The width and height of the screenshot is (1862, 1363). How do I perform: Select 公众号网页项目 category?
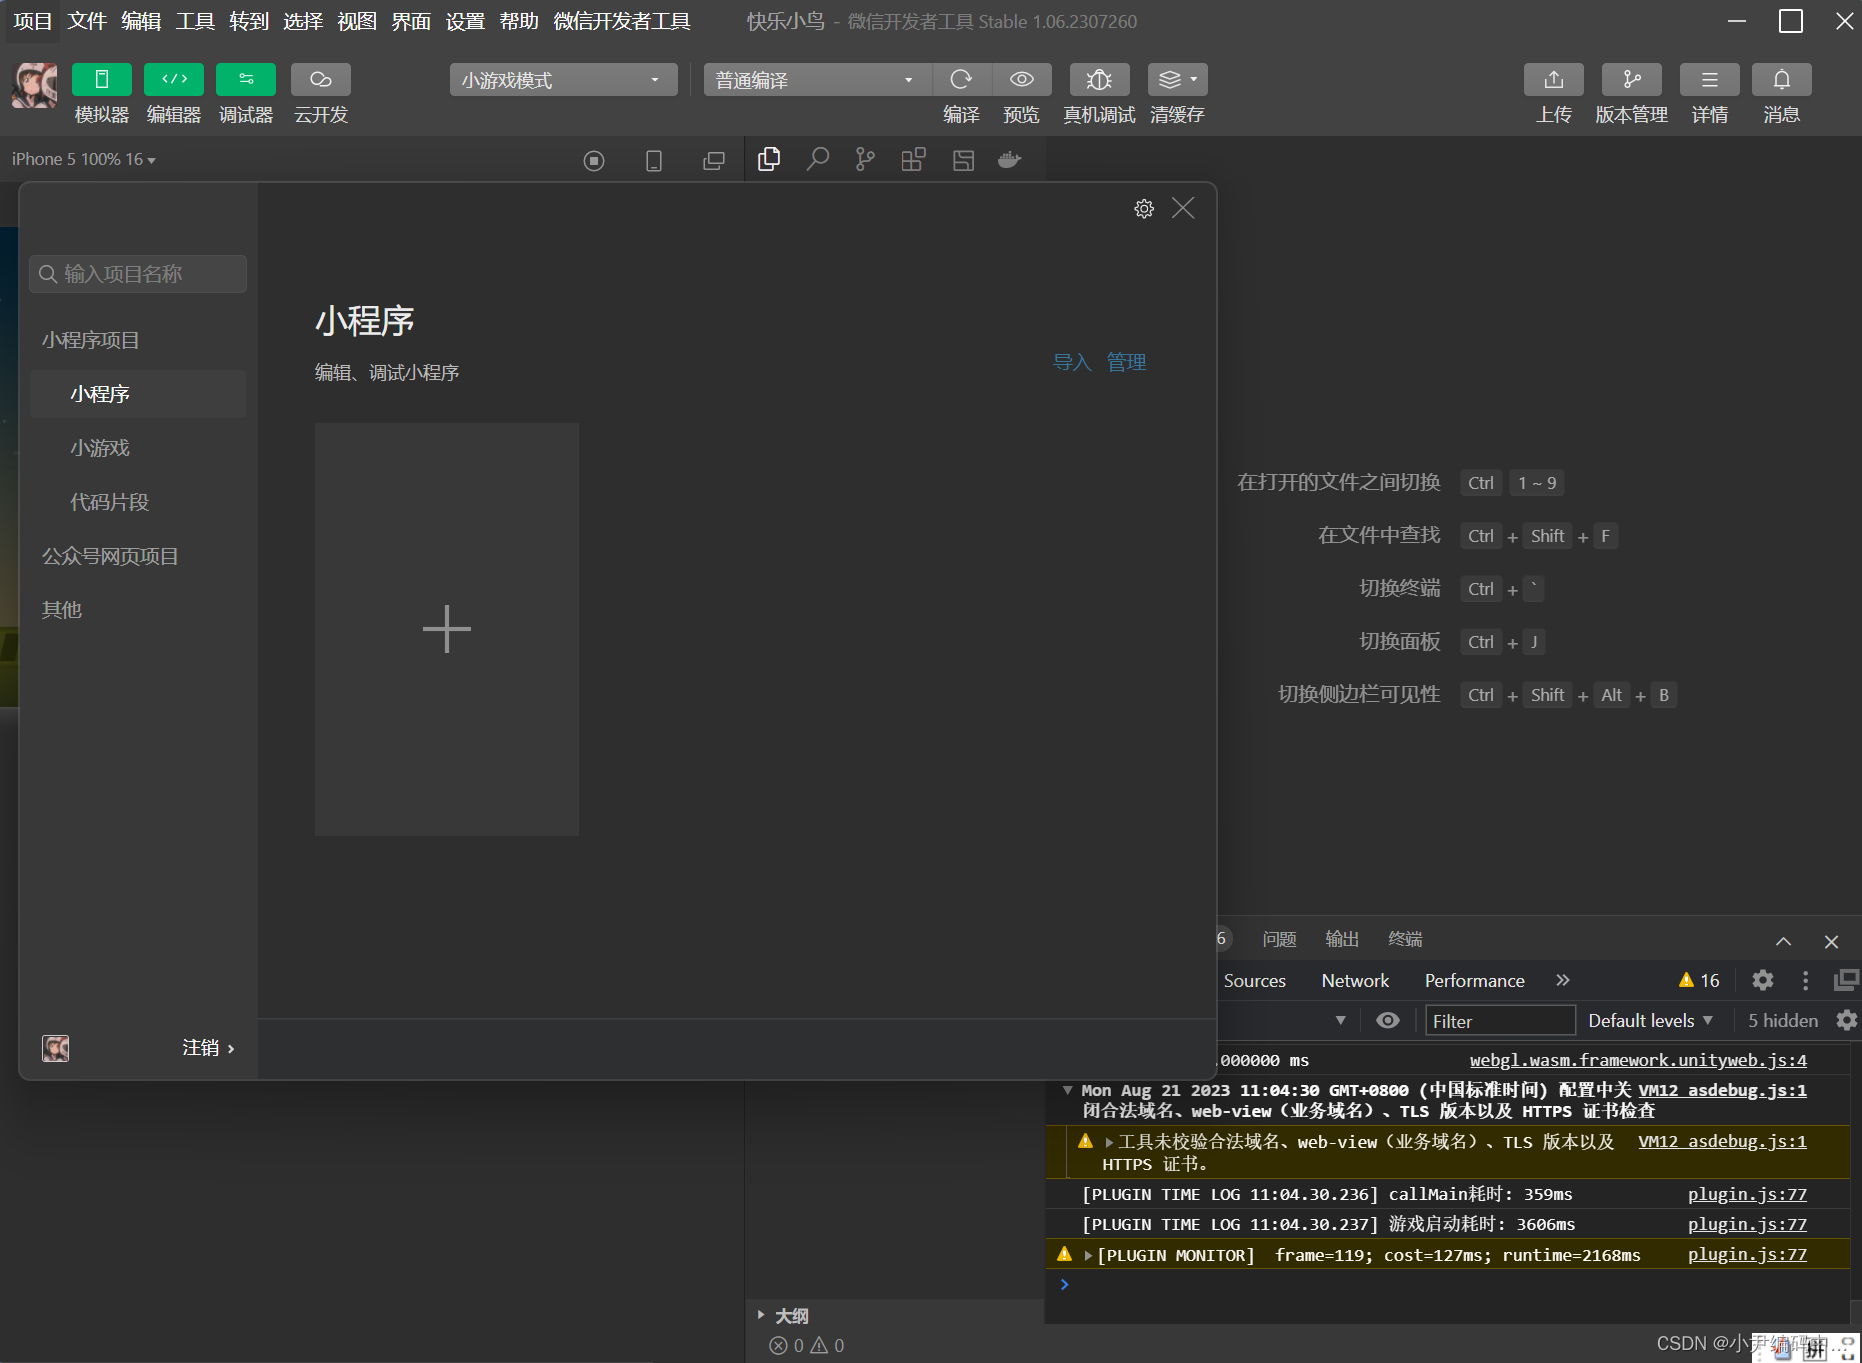coord(110,556)
